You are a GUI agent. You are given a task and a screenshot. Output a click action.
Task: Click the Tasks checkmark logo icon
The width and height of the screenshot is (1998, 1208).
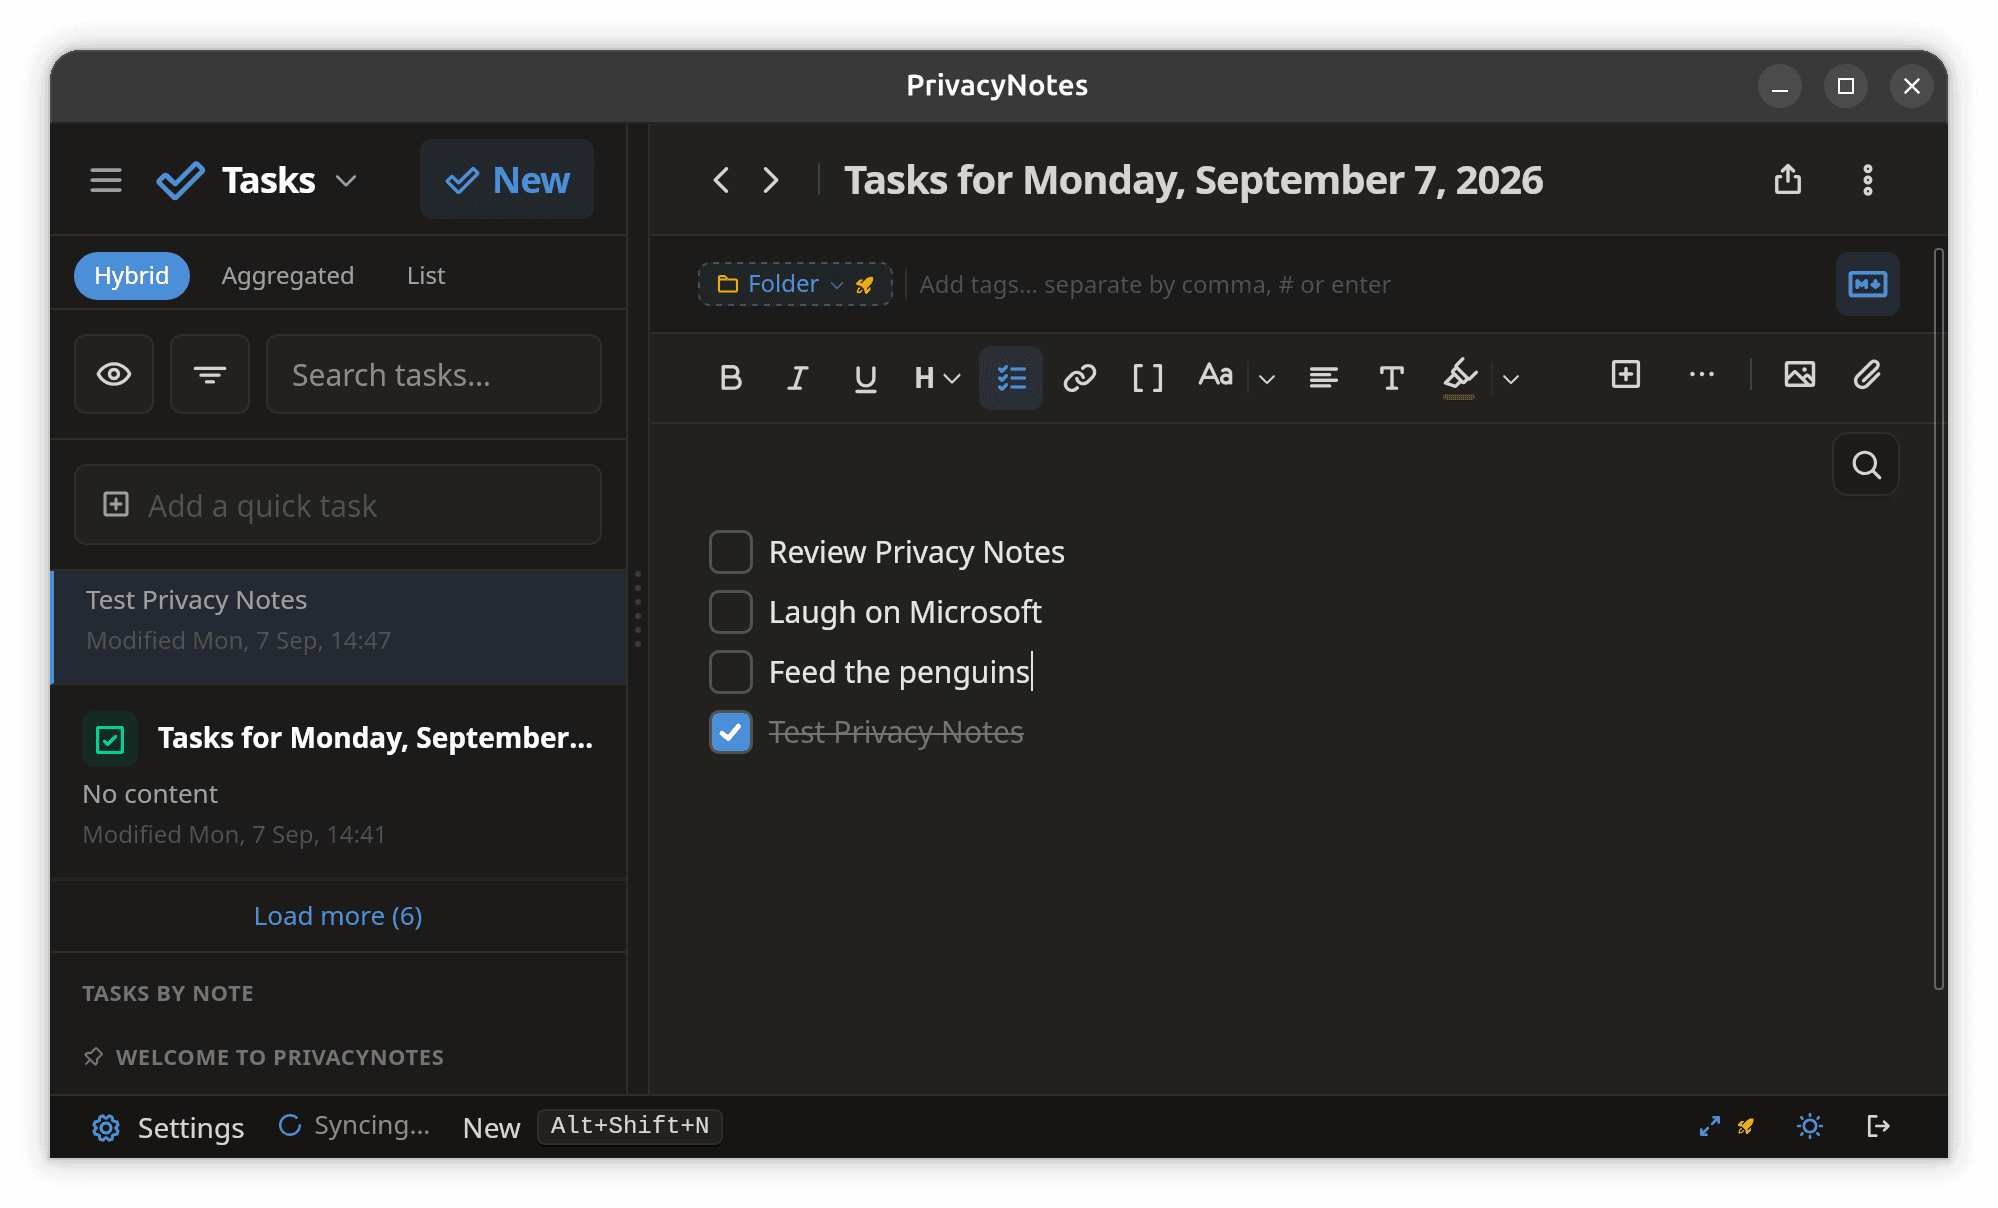181,180
